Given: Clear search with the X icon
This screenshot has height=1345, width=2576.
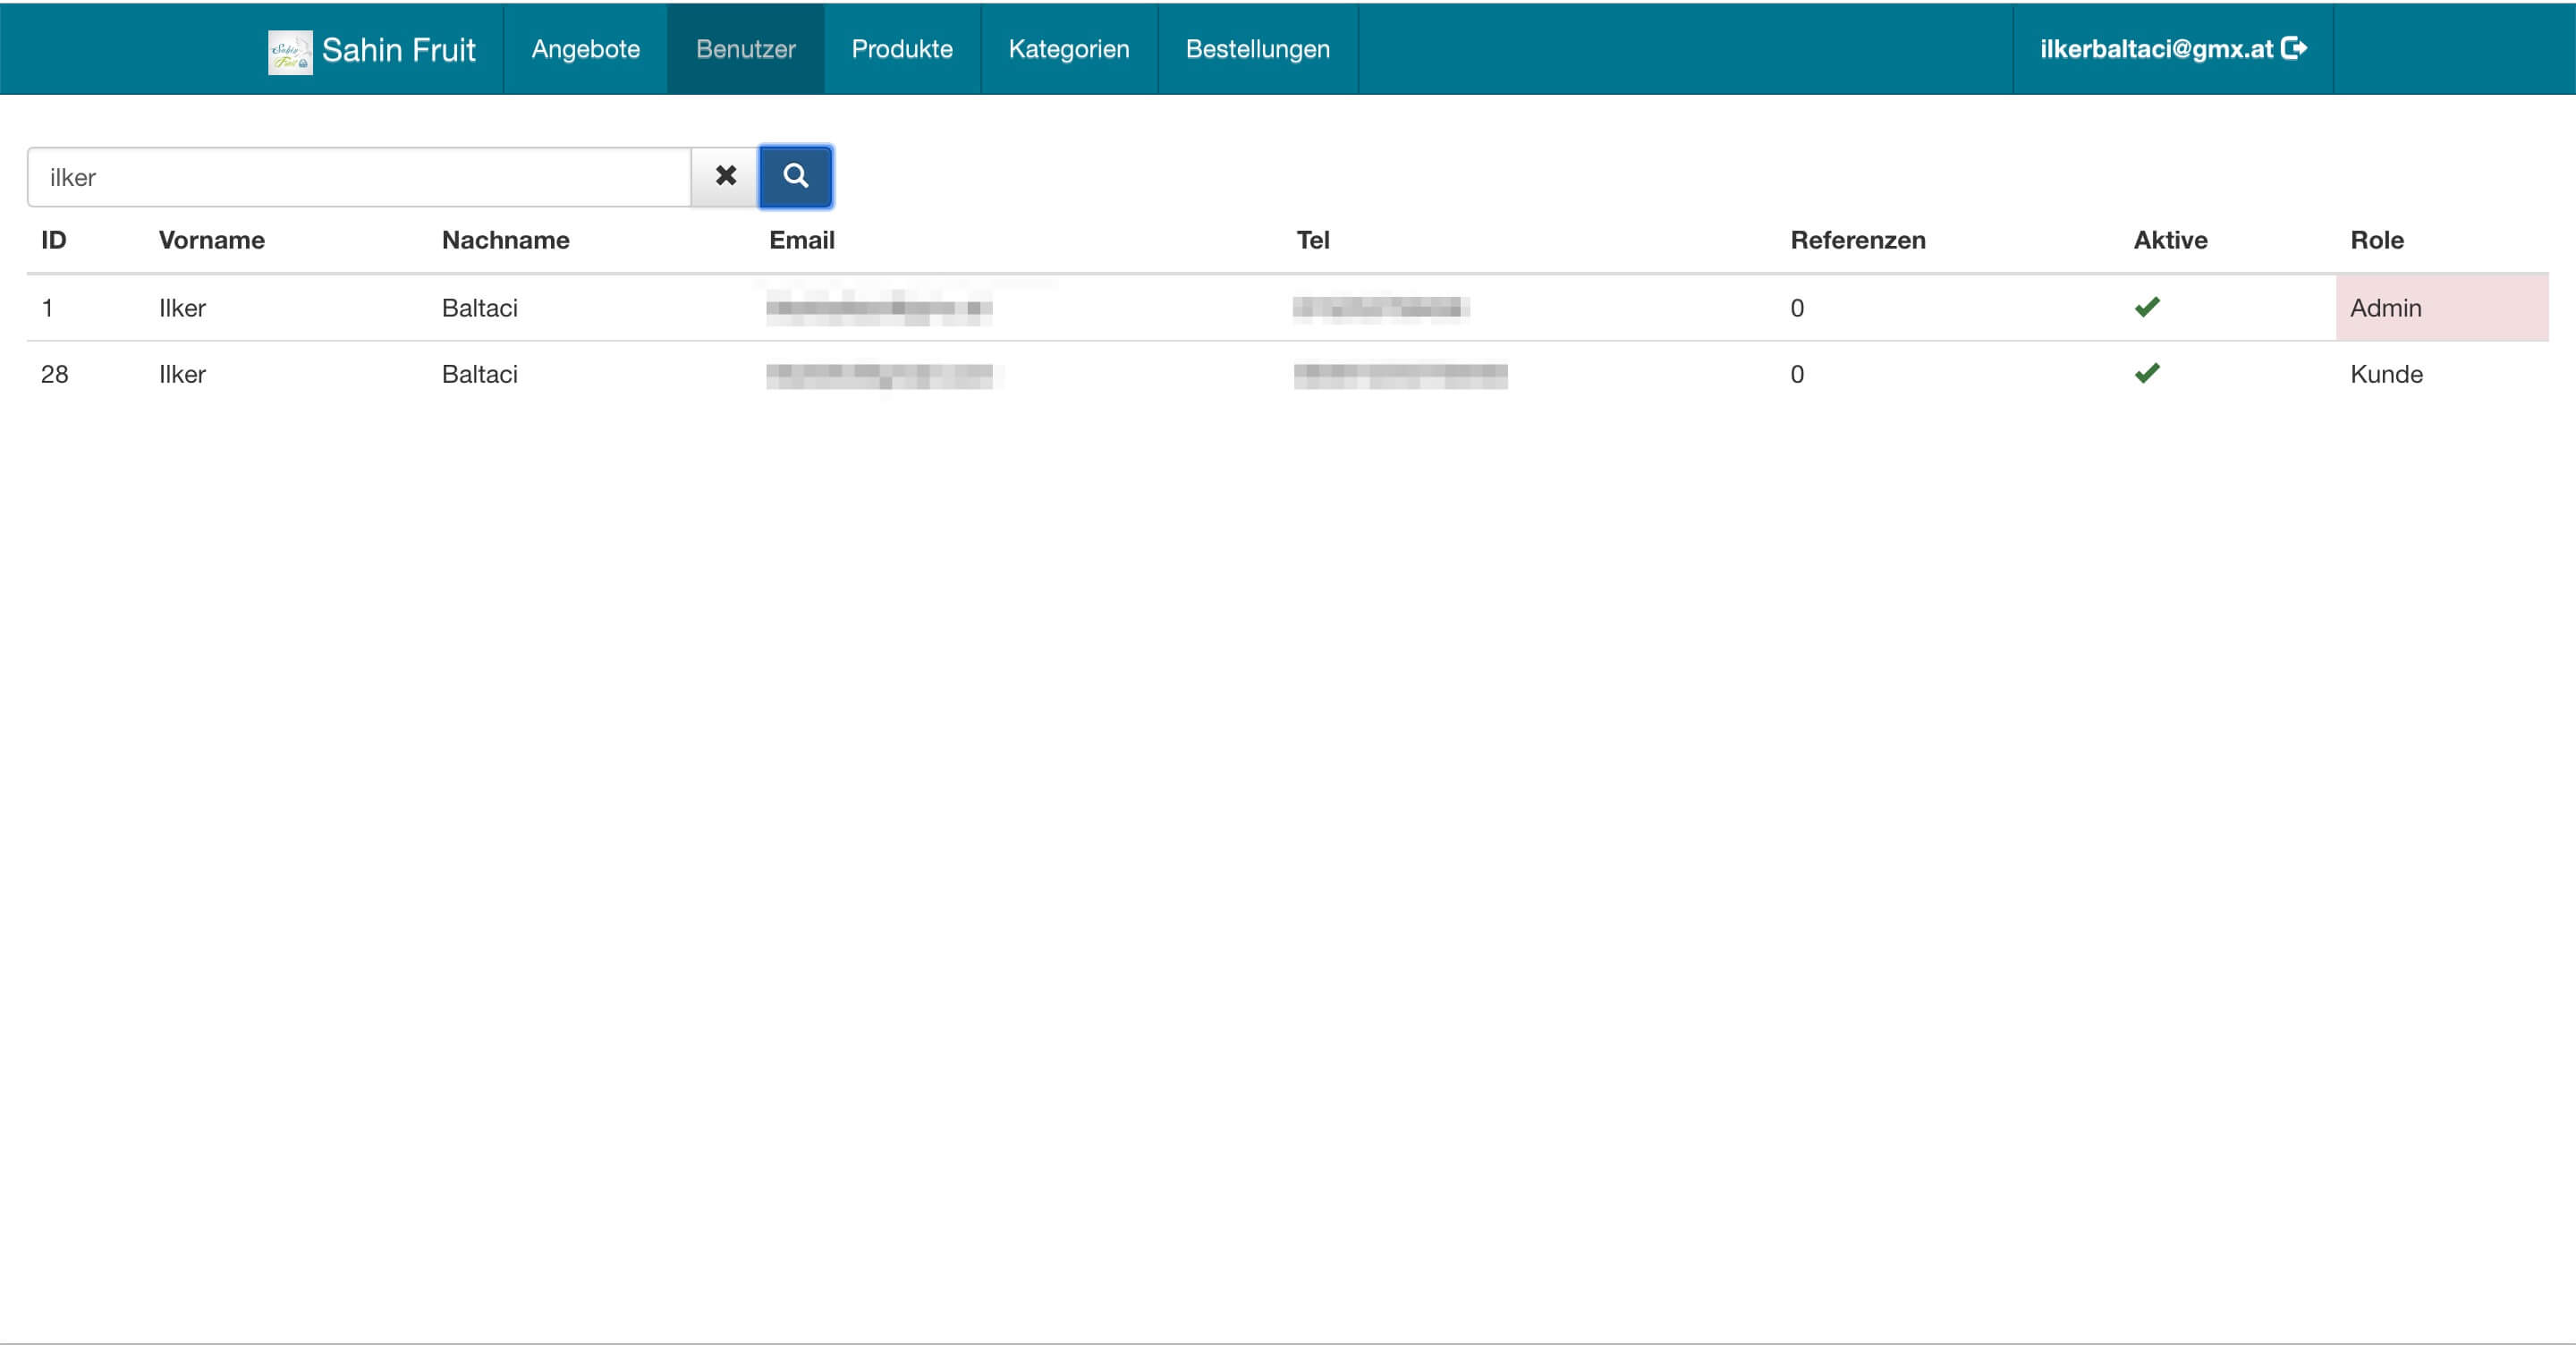Looking at the screenshot, I should point(725,177).
